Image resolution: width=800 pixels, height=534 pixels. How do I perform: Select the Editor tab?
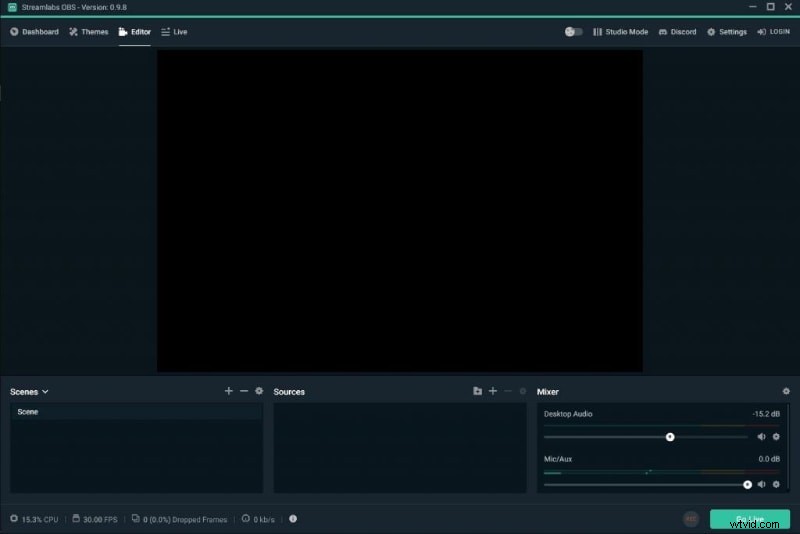pos(135,32)
